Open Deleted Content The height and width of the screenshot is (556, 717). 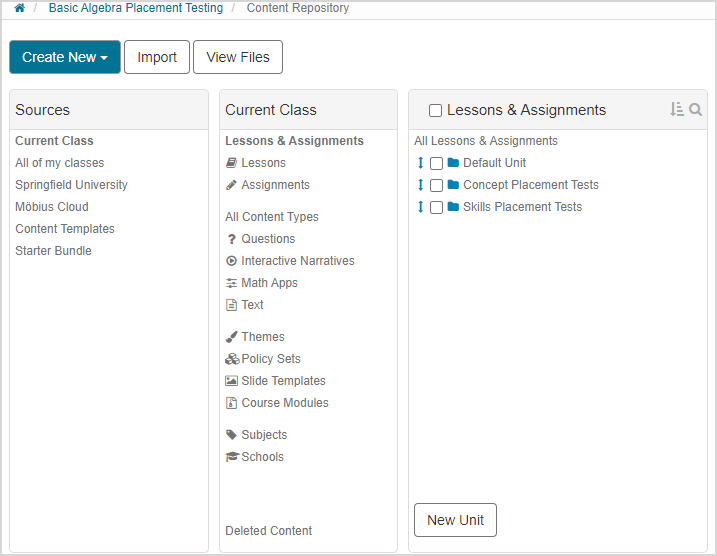click(x=269, y=531)
